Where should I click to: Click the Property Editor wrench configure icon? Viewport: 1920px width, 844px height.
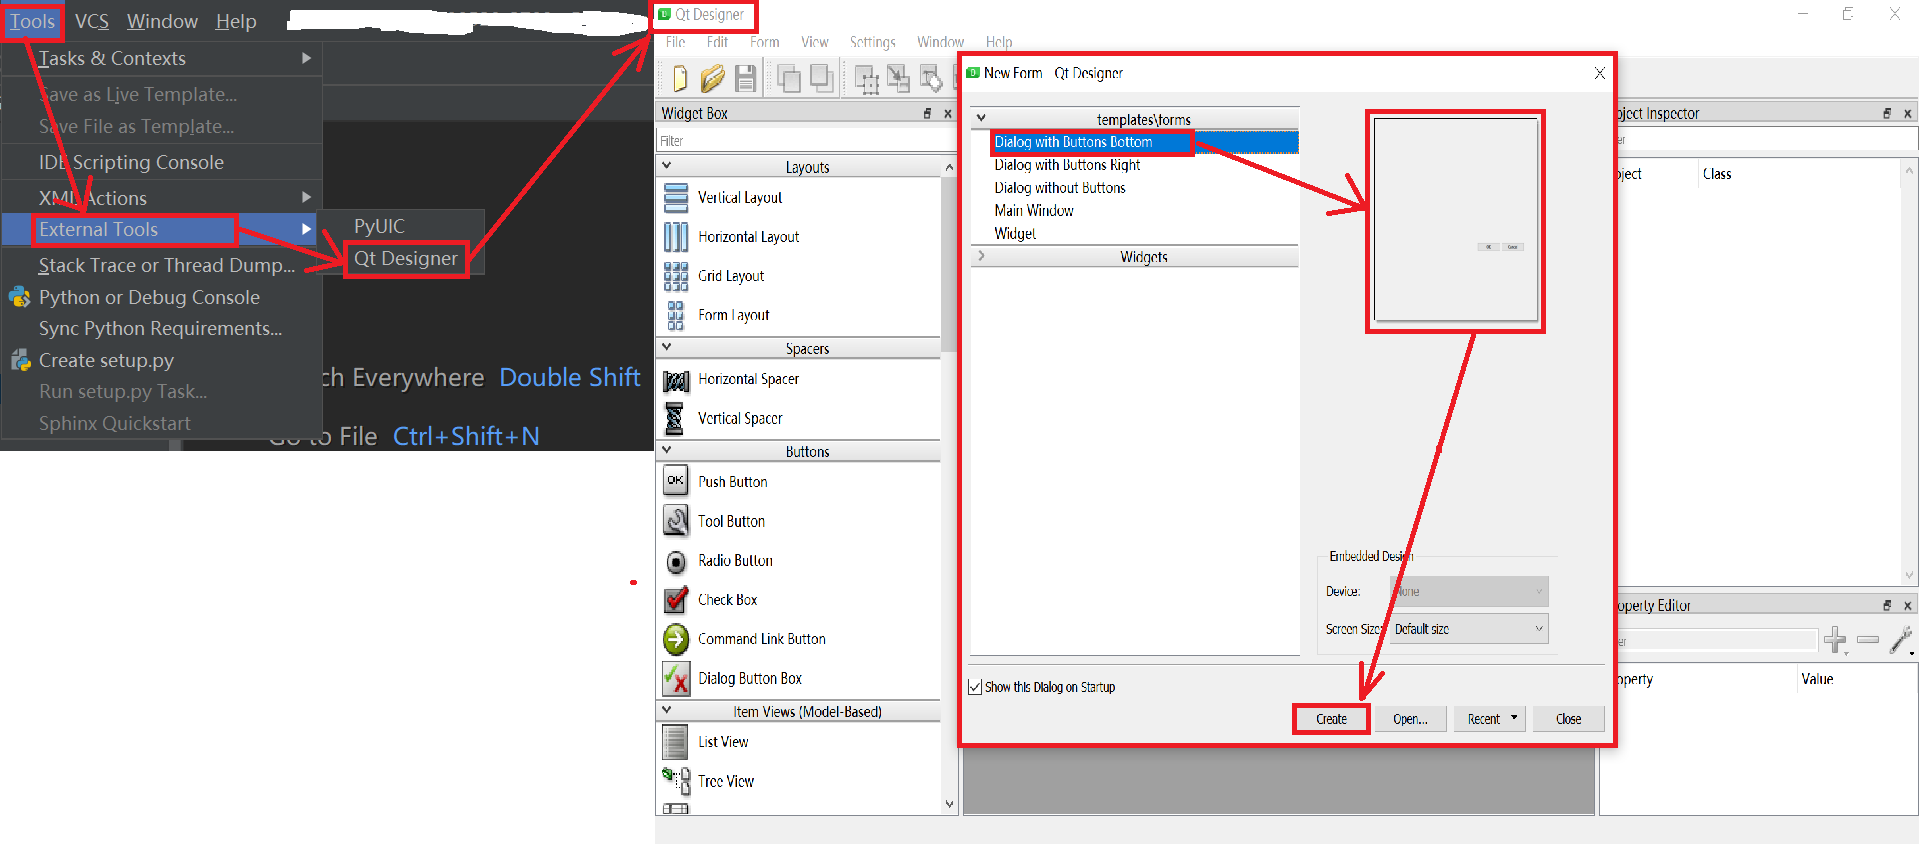click(x=1901, y=640)
